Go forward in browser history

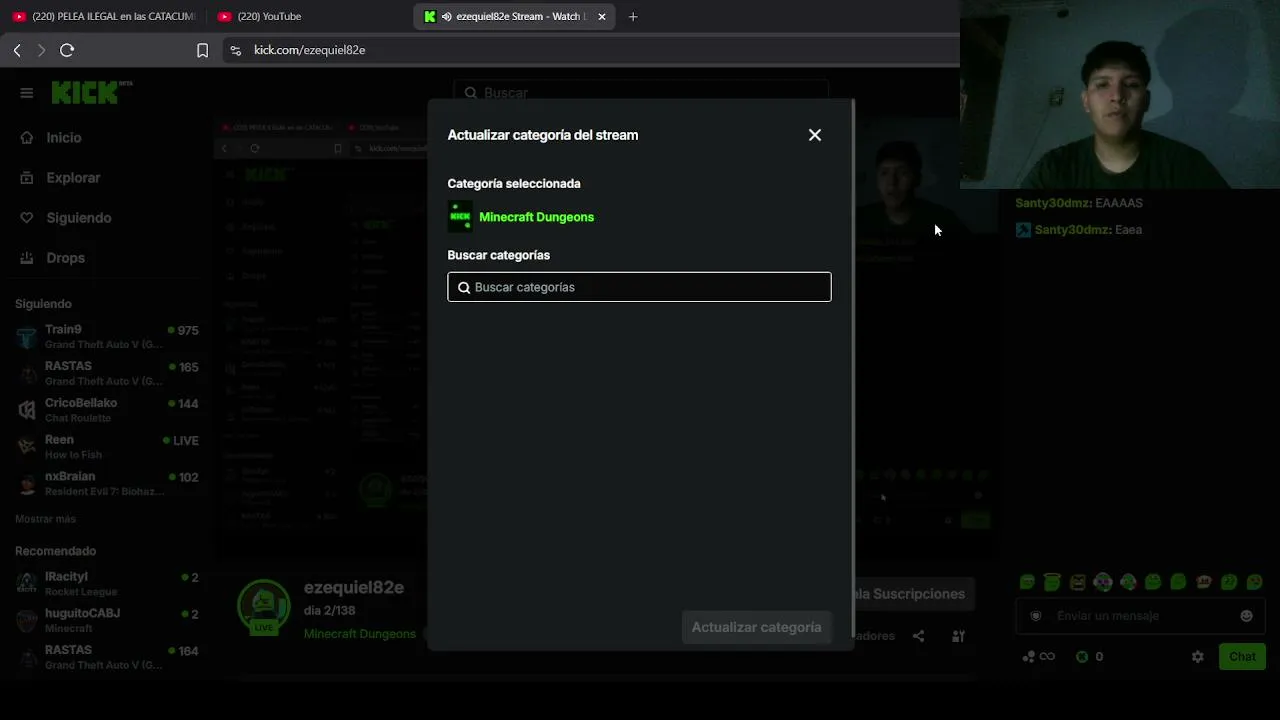tap(41, 50)
